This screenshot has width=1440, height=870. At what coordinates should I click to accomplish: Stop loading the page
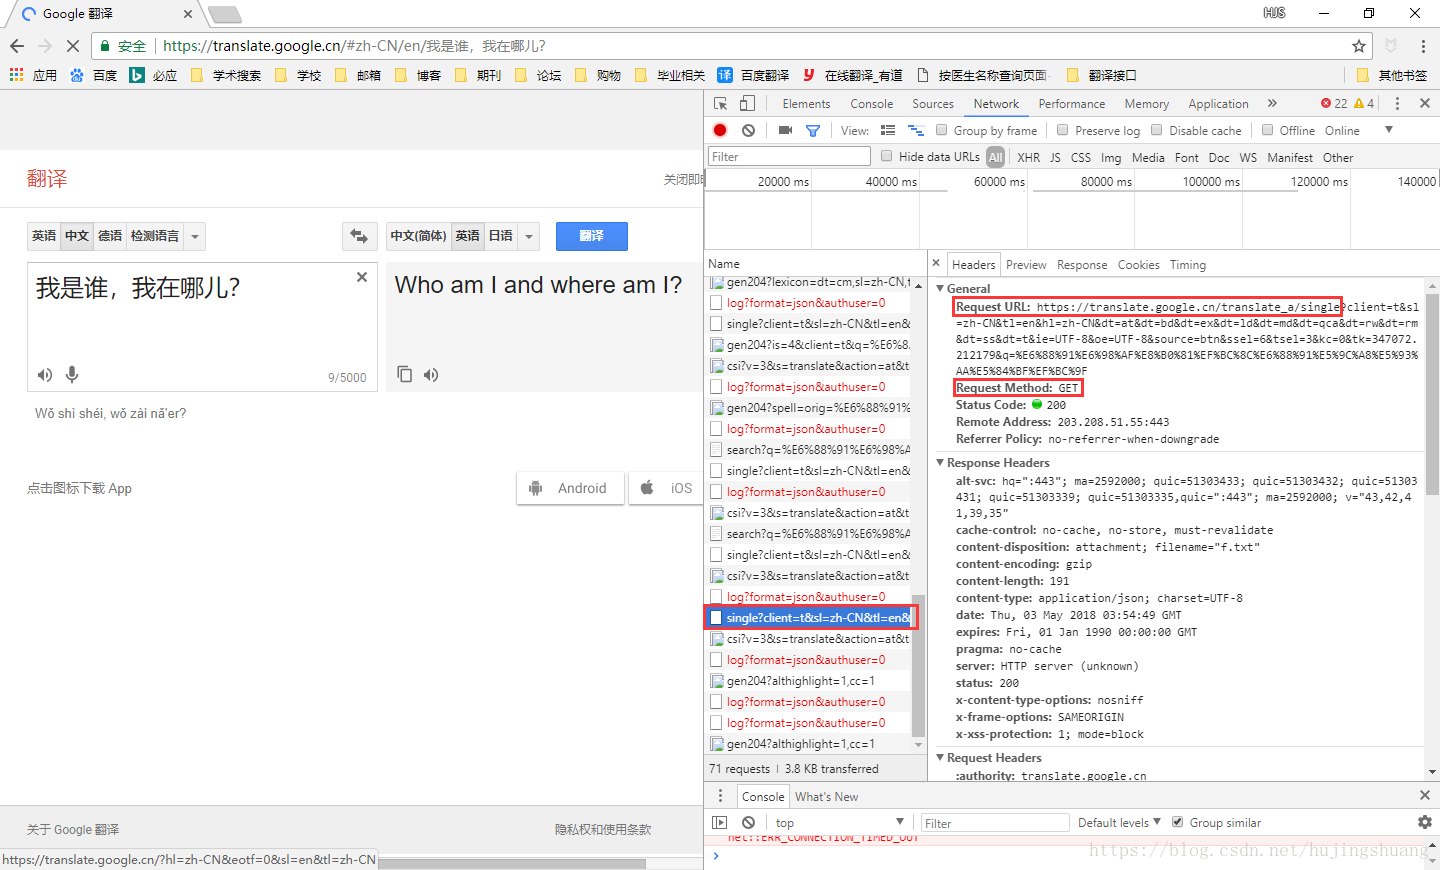click(73, 46)
